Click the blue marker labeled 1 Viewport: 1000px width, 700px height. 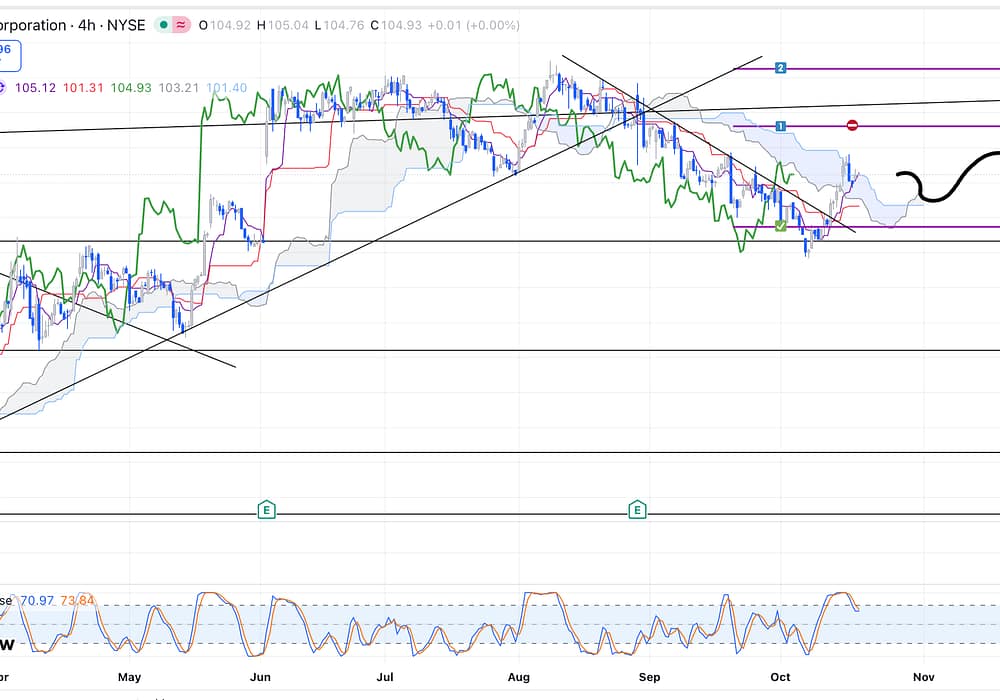pyautogui.click(x=781, y=126)
